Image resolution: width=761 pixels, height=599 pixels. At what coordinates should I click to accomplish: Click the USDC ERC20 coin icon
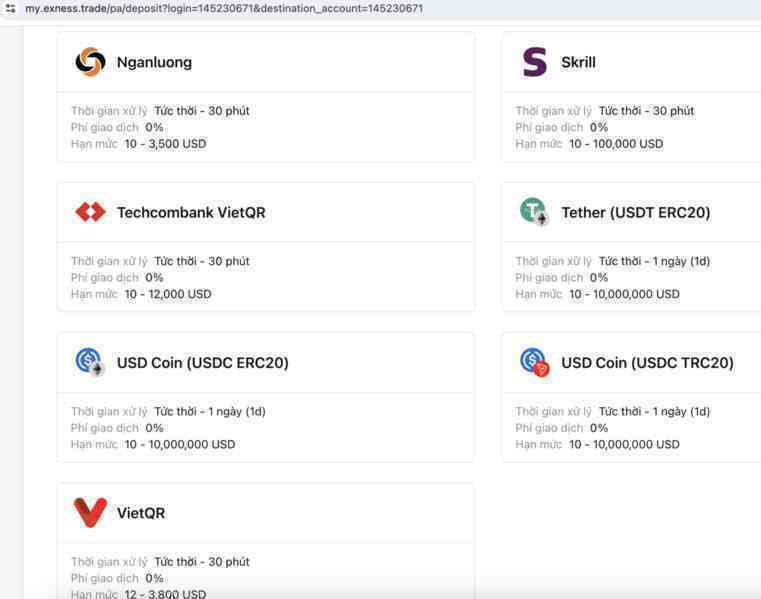click(89, 362)
